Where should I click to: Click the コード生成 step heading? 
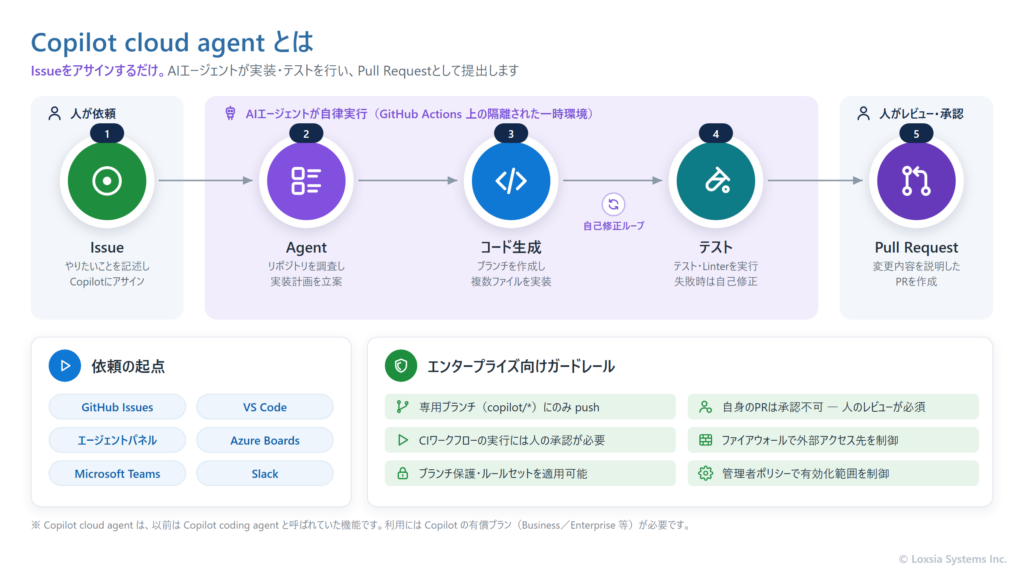(x=511, y=248)
